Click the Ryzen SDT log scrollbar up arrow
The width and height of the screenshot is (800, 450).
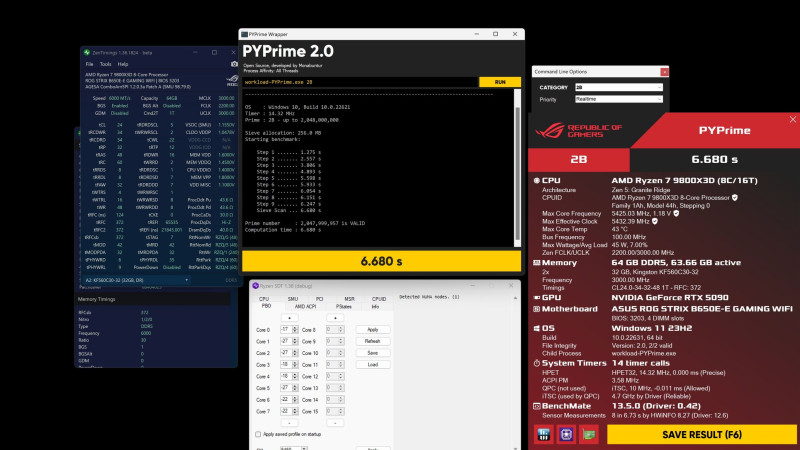(515, 298)
